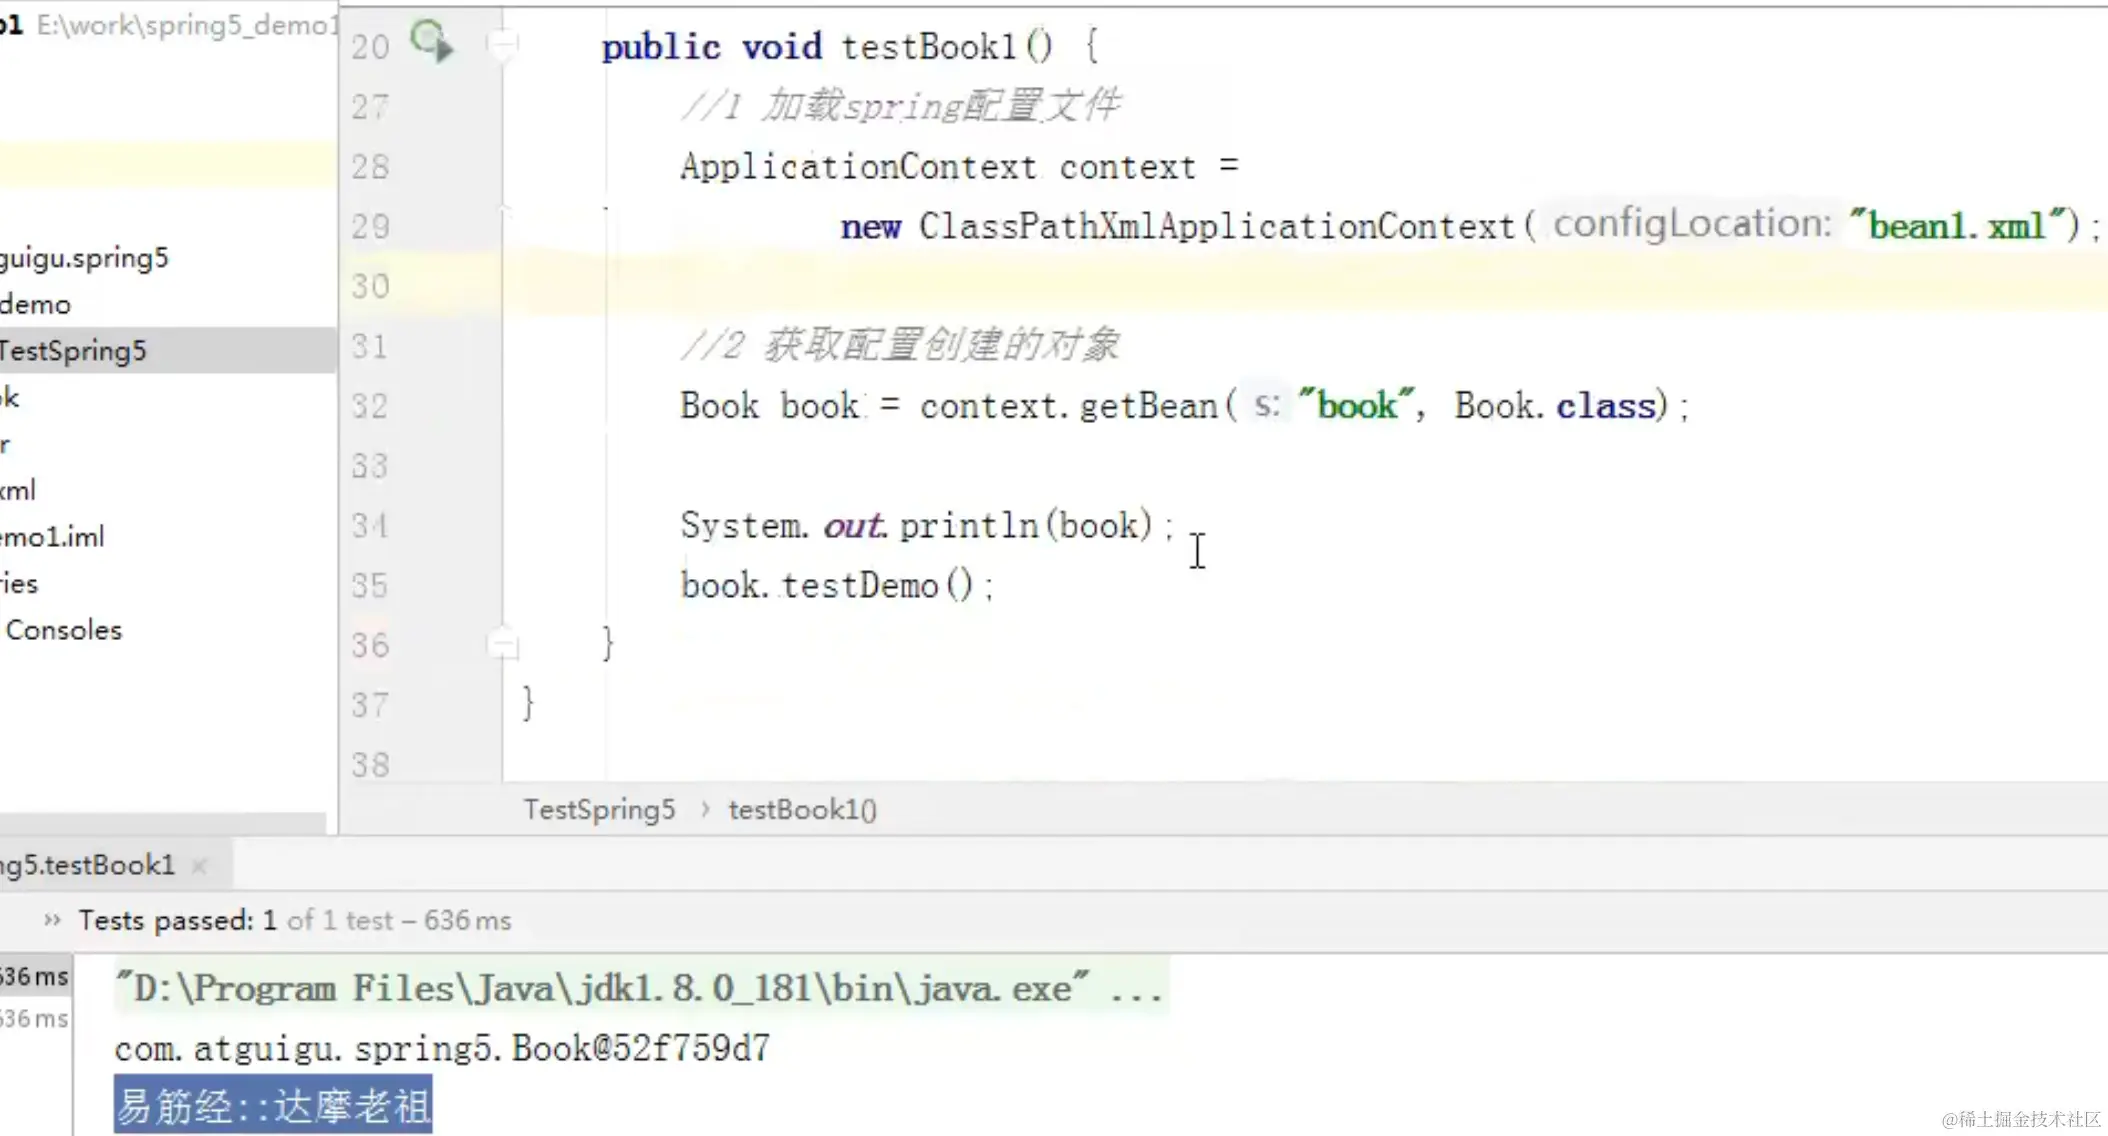2108x1136 pixels.
Task: Expand the folded java.exe command ellipsis
Action: pyautogui.click(x=1136, y=990)
